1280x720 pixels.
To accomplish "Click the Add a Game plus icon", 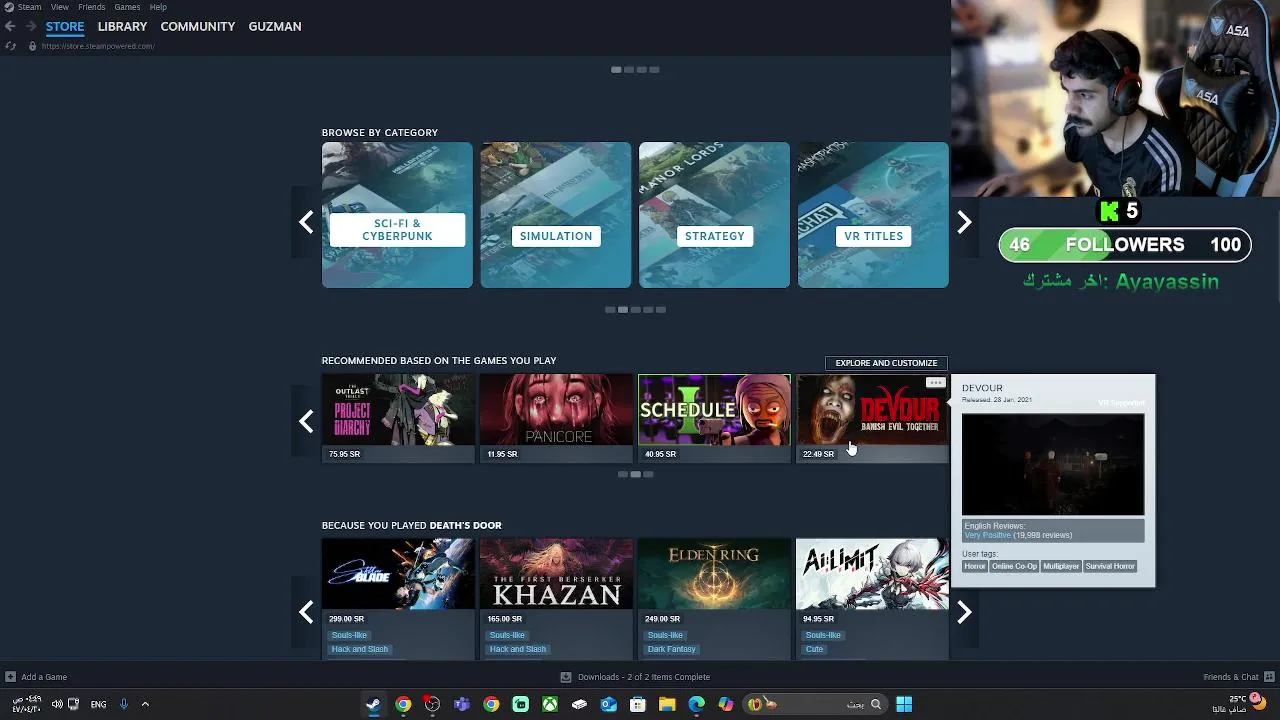I will [x=10, y=677].
